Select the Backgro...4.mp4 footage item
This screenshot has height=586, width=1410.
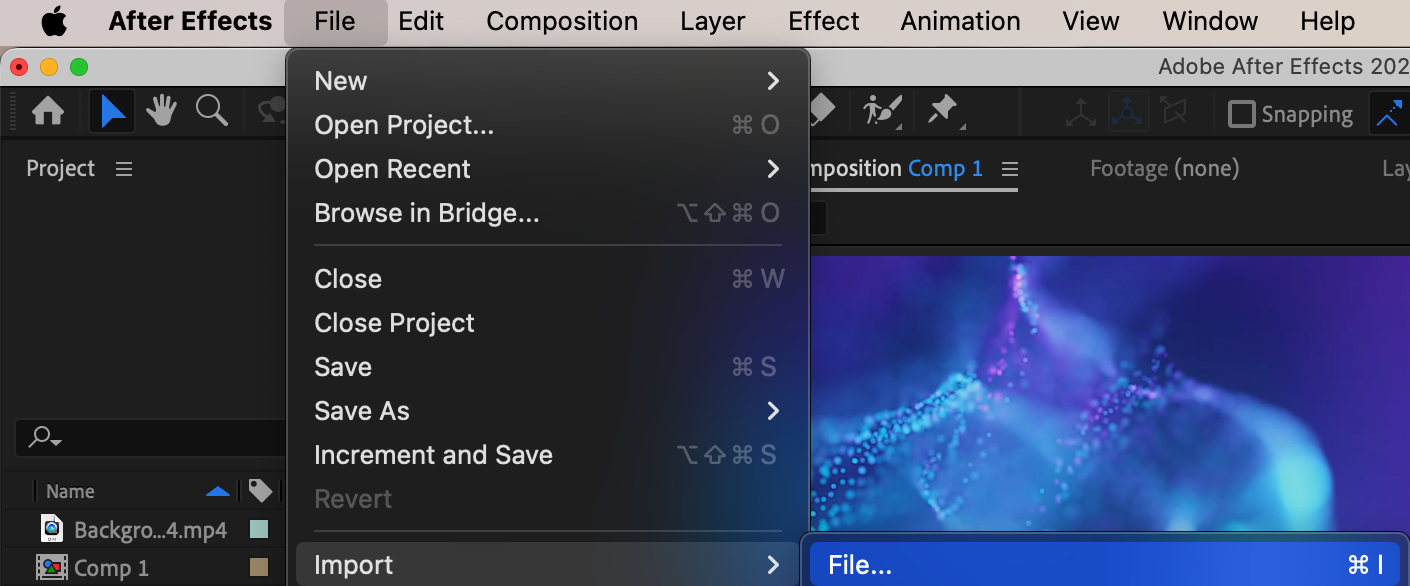pos(150,530)
